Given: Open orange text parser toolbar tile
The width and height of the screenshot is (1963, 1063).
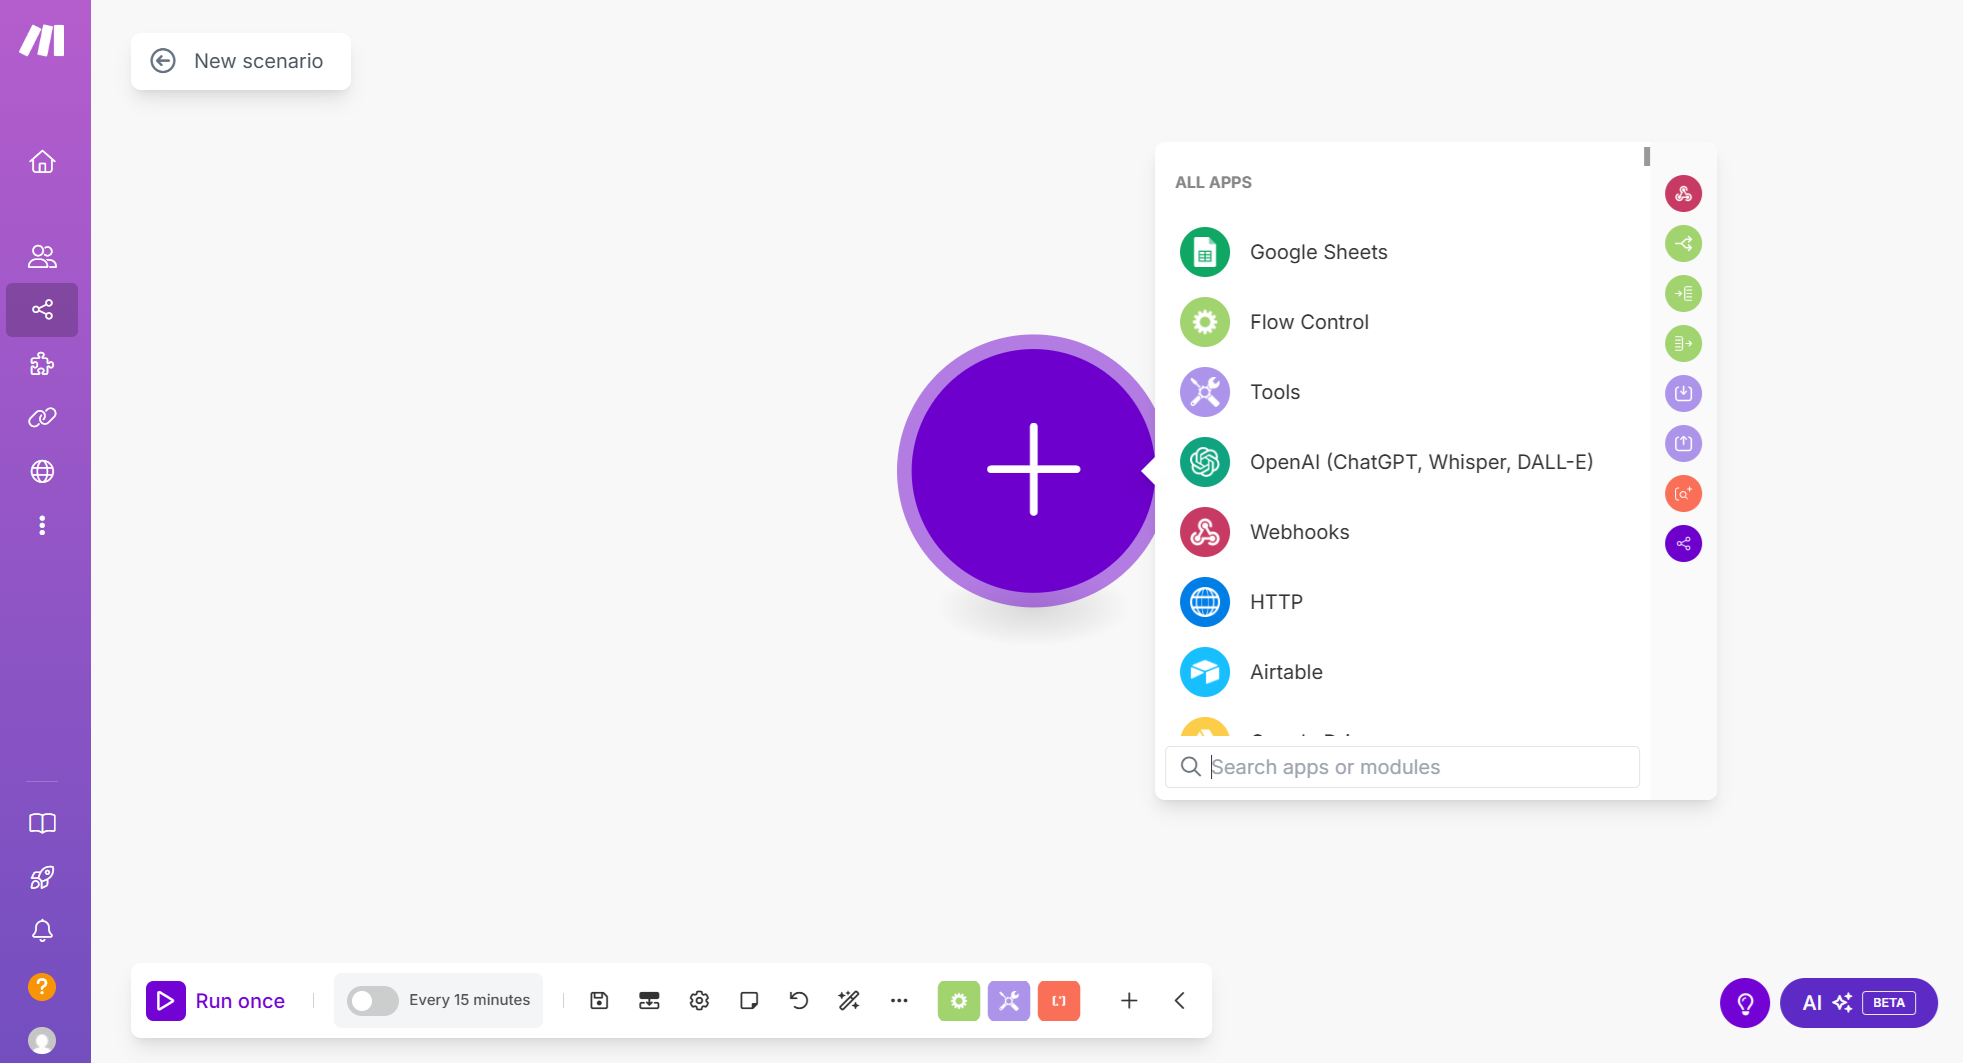Looking at the screenshot, I should click(x=1059, y=1001).
